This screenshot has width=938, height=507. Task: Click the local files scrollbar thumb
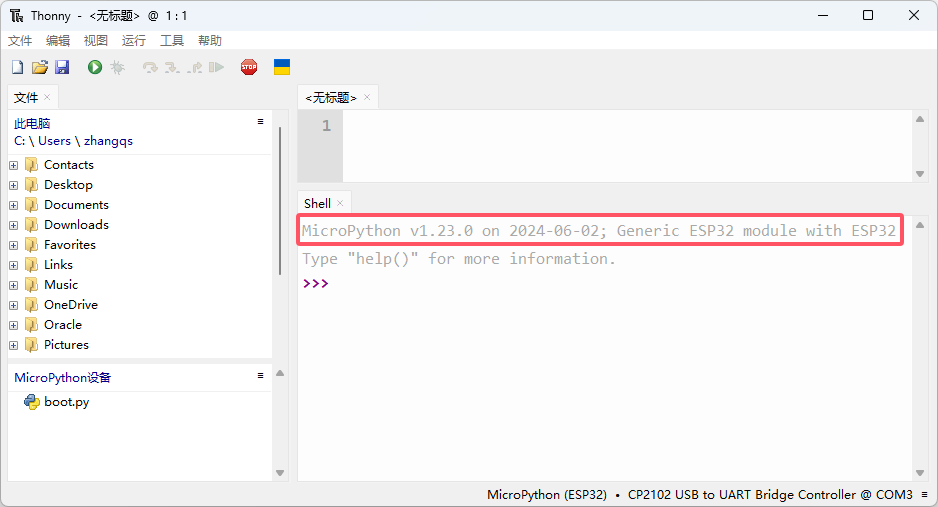(x=280, y=200)
